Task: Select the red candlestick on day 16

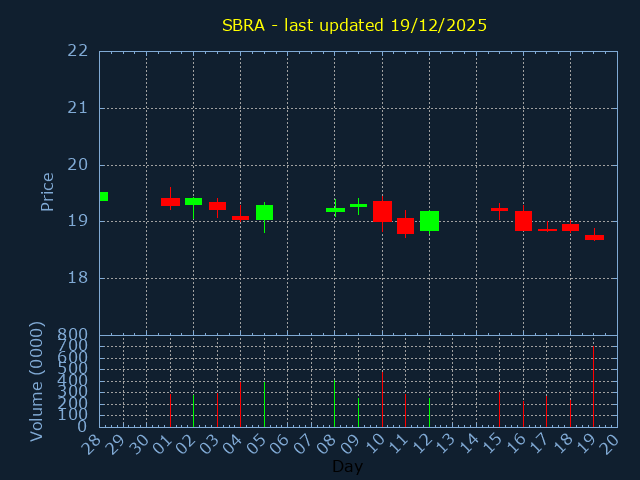Action: point(523,221)
